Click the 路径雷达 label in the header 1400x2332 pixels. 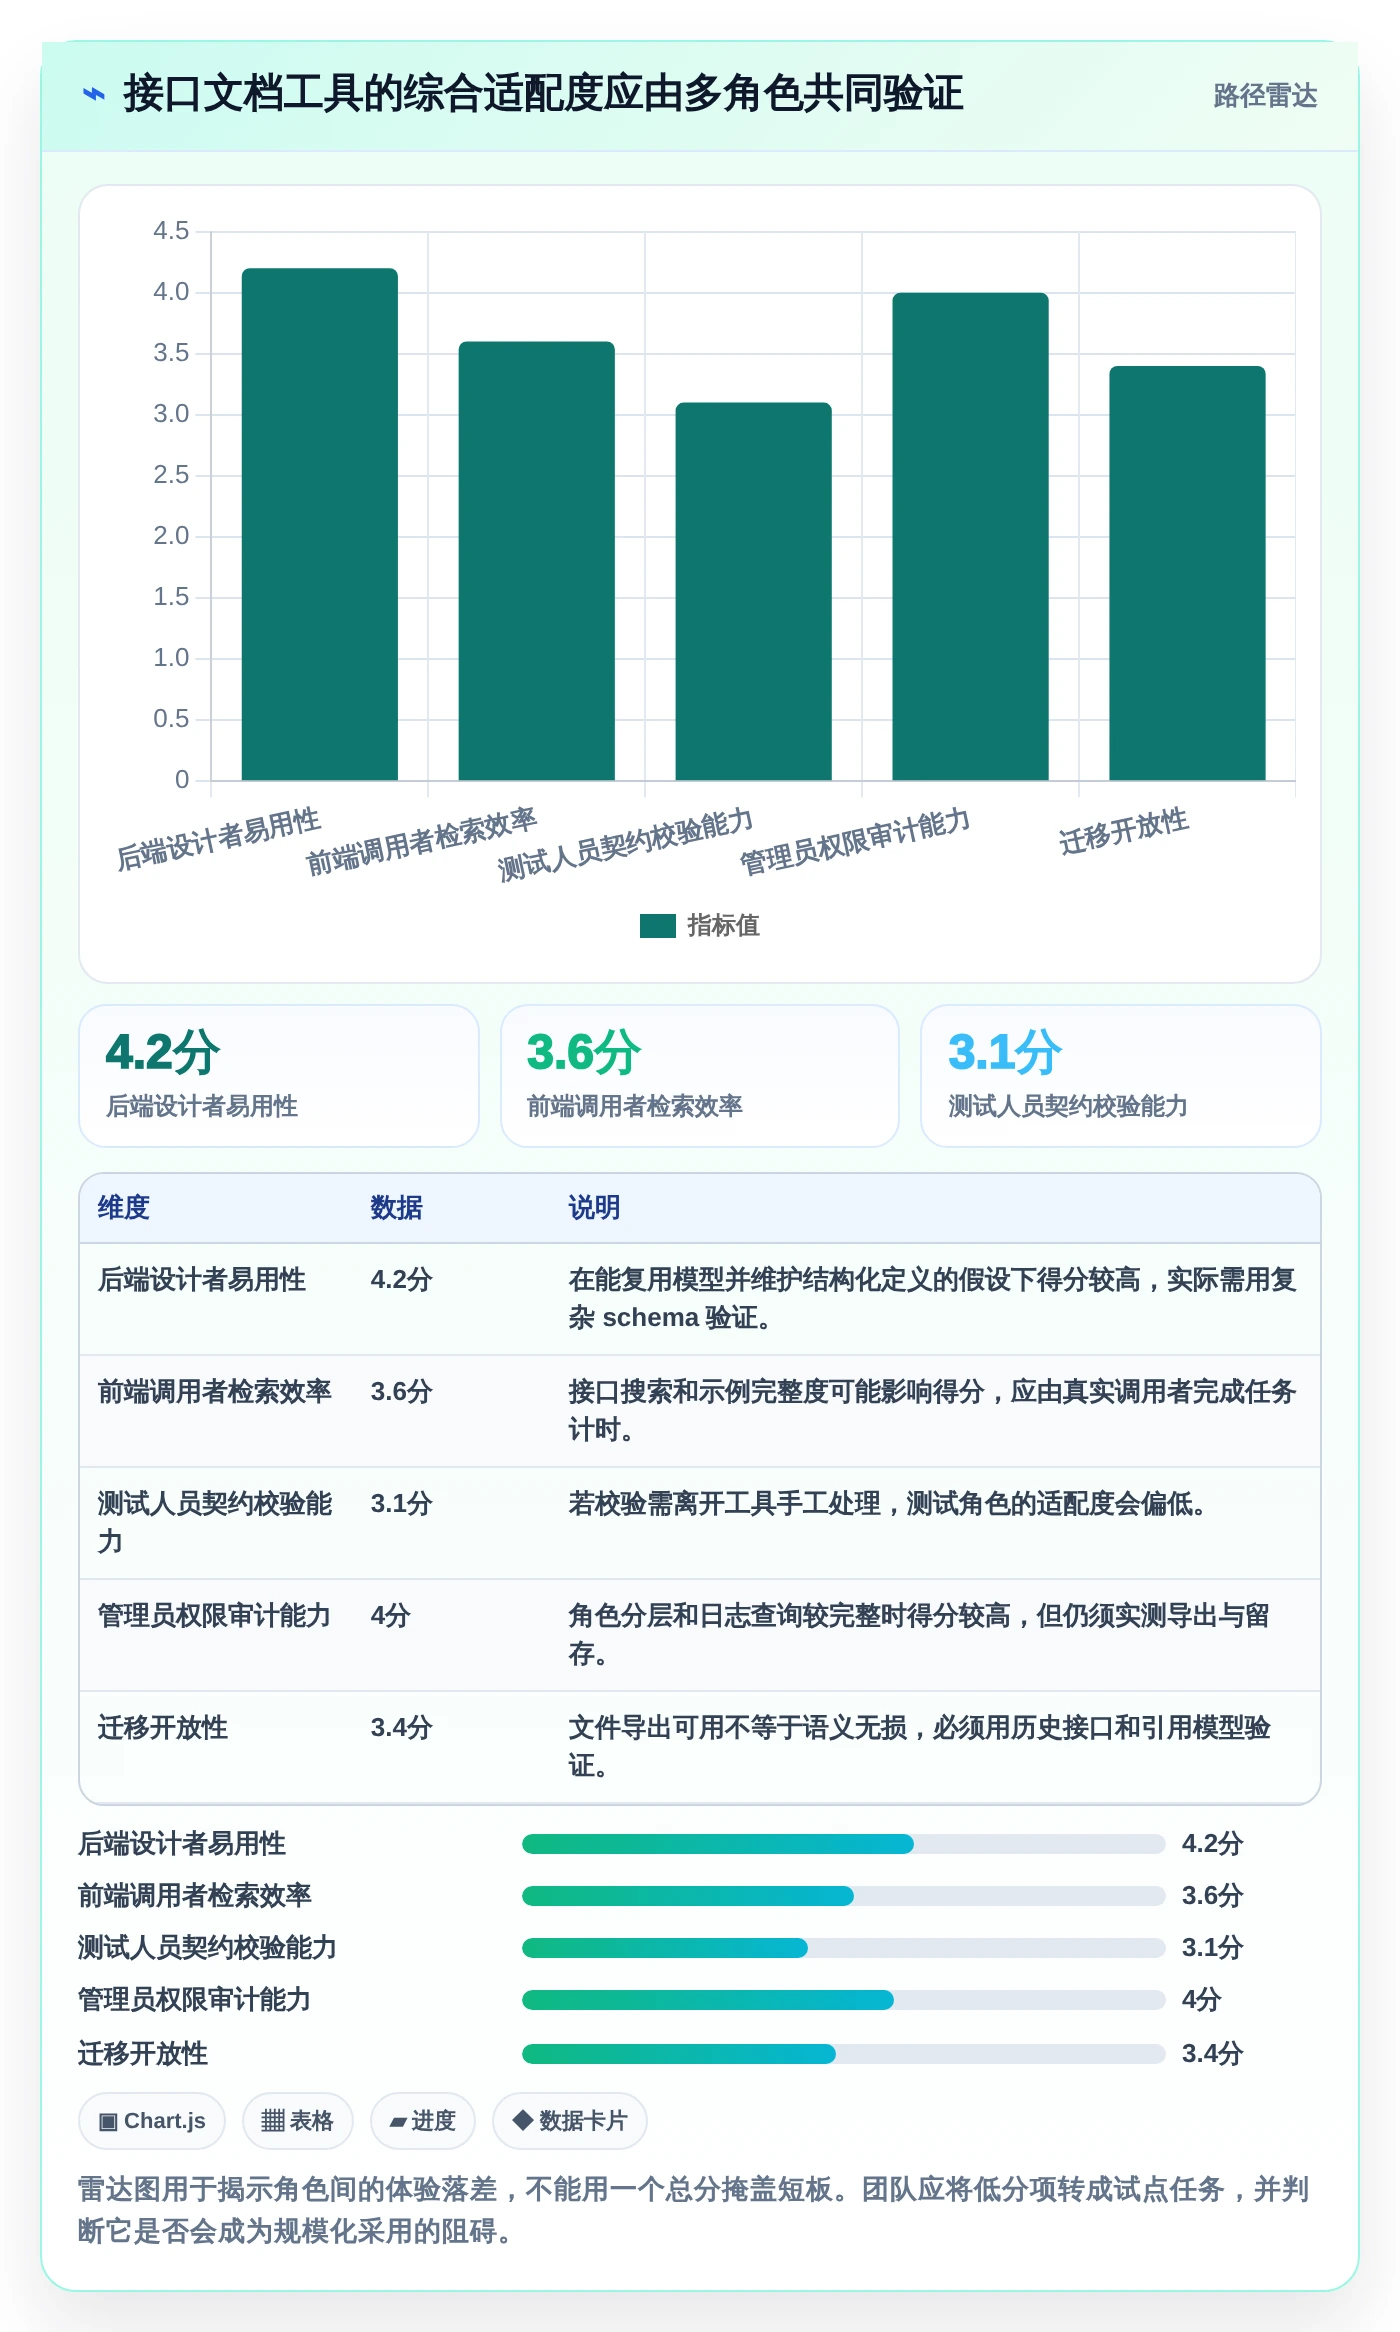(1265, 96)
